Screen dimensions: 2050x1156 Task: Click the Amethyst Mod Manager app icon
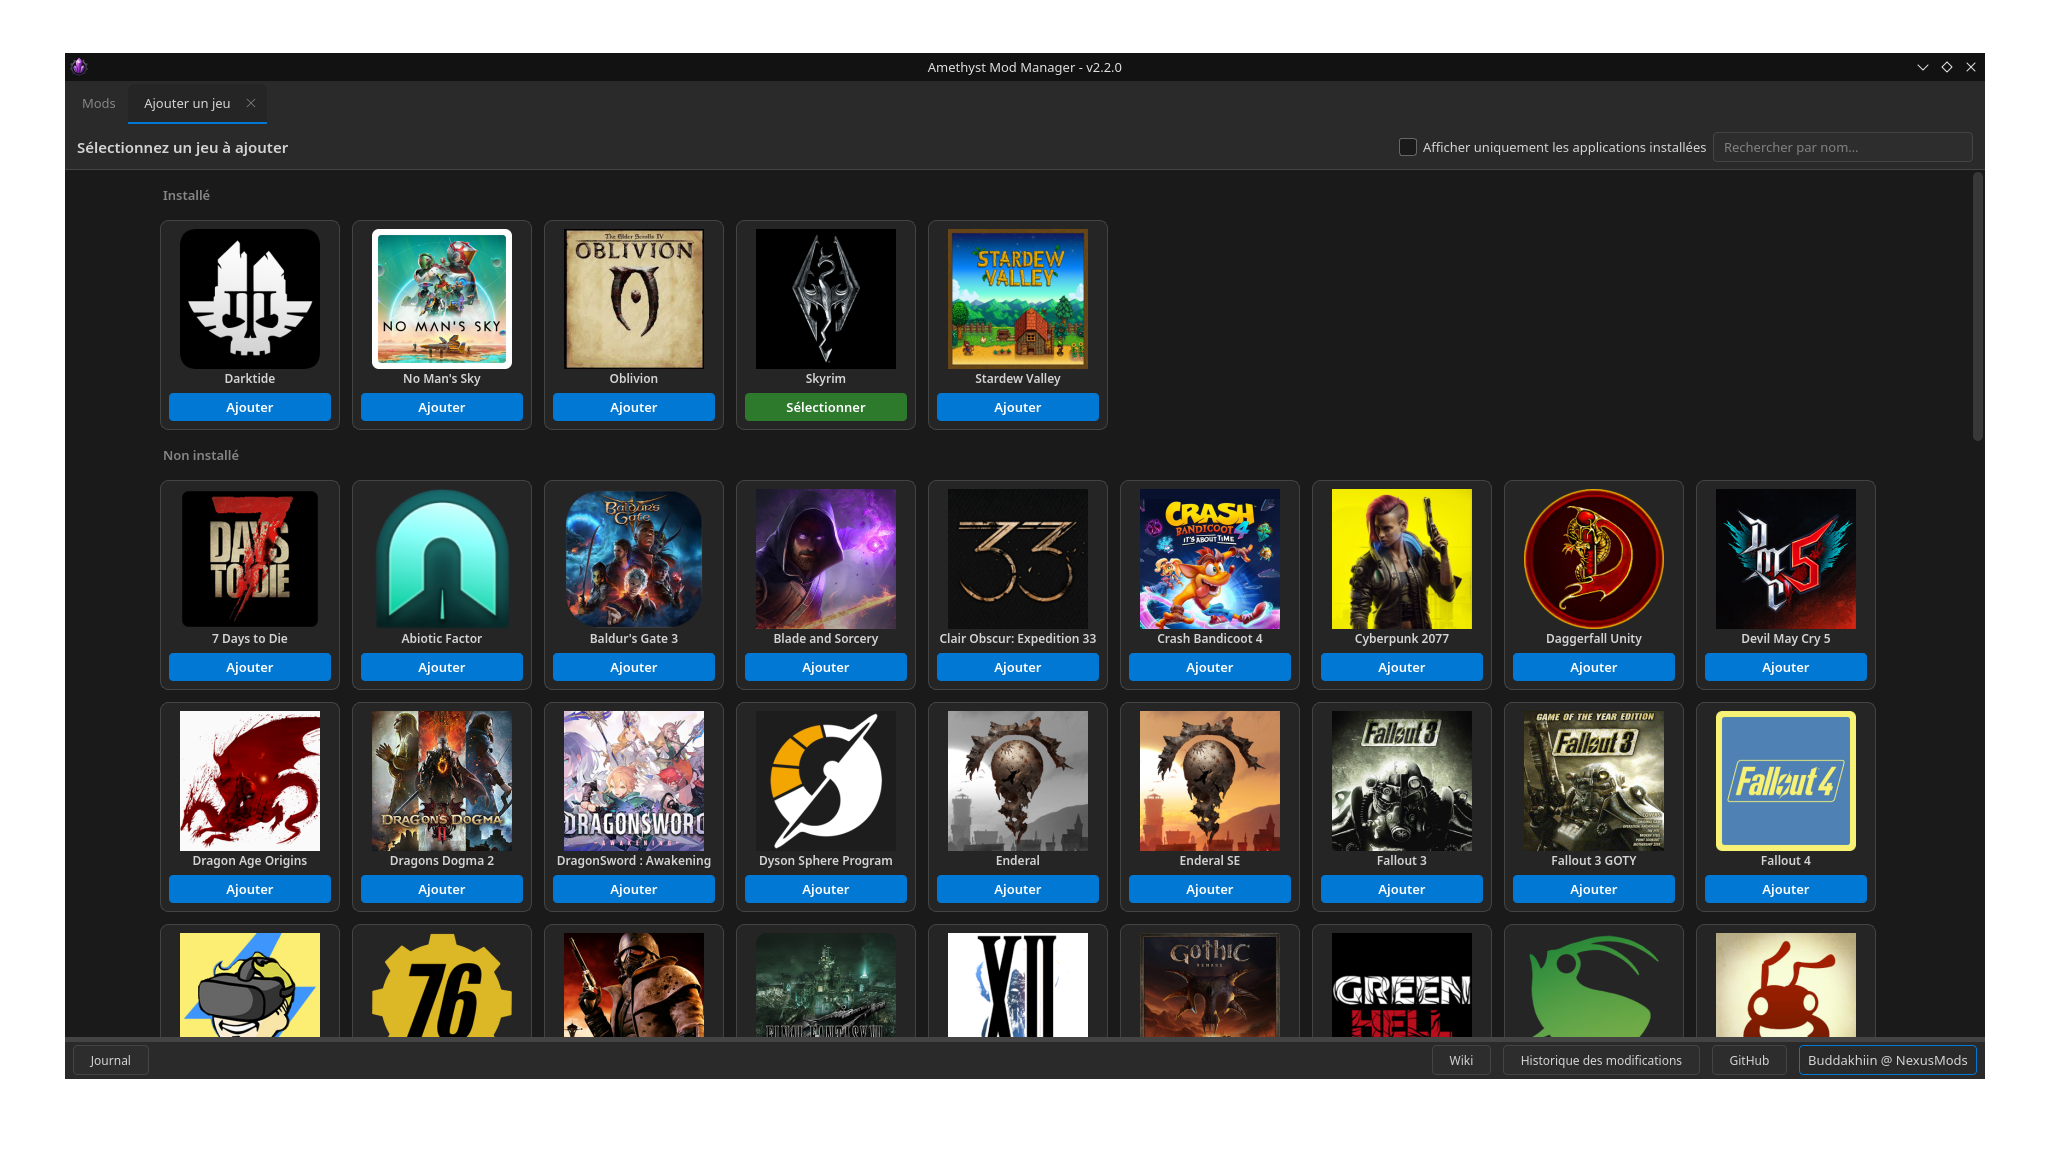(x=80, y=67)
